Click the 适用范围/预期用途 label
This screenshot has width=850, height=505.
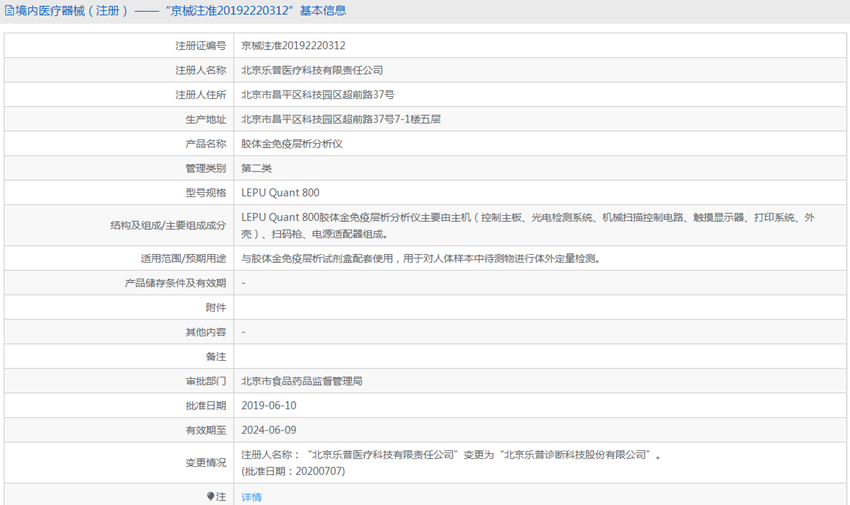(x=183, y=259)
